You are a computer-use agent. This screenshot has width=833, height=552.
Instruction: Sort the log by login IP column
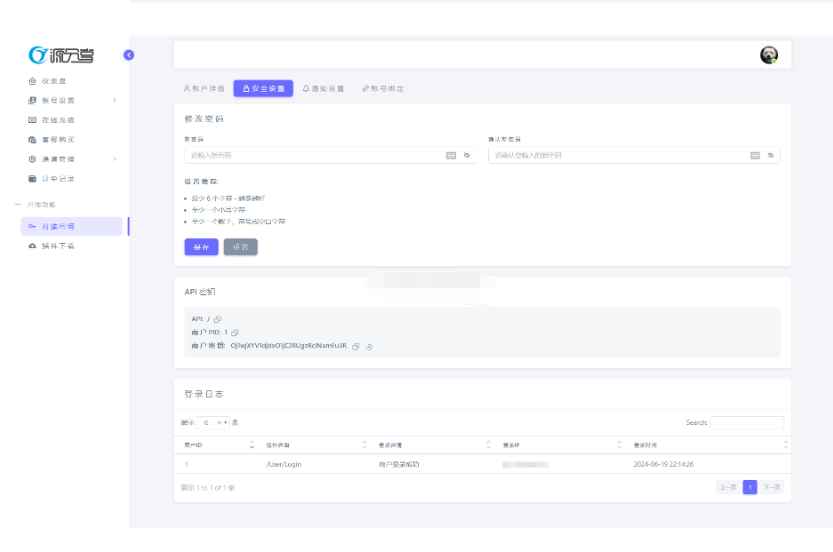coord(562,445)
